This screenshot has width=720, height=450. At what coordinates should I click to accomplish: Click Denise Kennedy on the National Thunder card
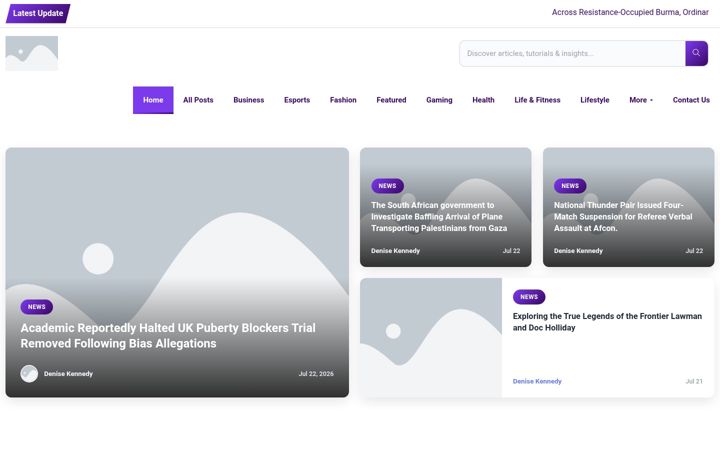578,251
